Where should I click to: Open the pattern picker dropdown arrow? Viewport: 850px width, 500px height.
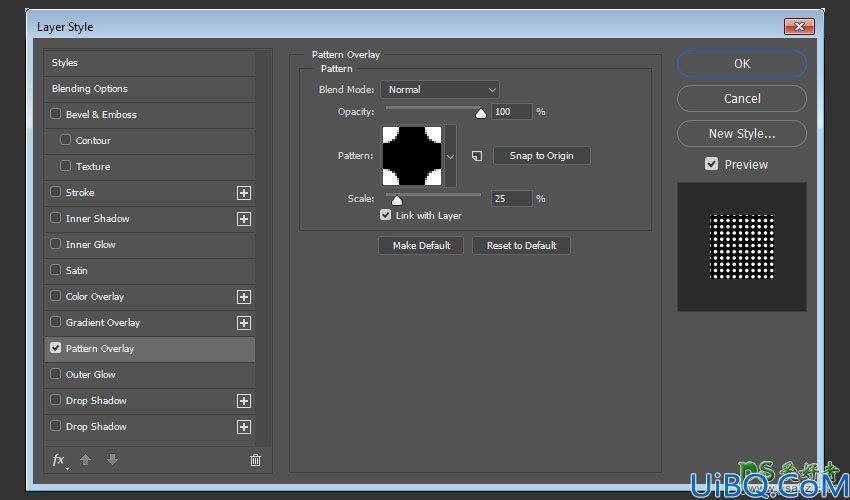tap(450, 156)
